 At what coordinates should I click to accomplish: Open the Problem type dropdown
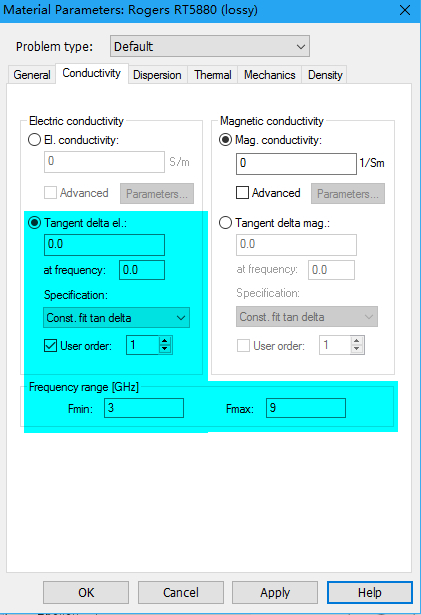(x=210, y=46)
